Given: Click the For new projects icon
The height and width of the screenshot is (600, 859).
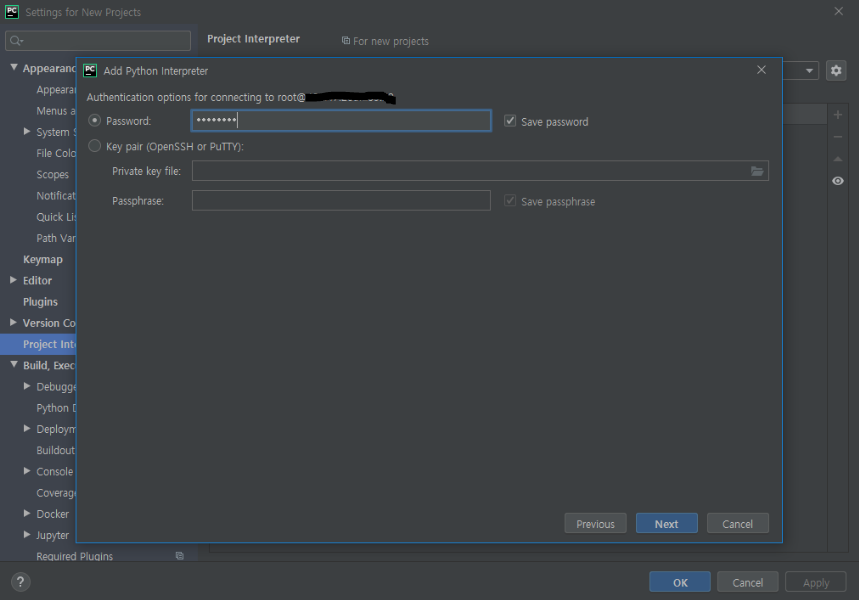Looking at the screenshot, I should click(x=346, y=41).
